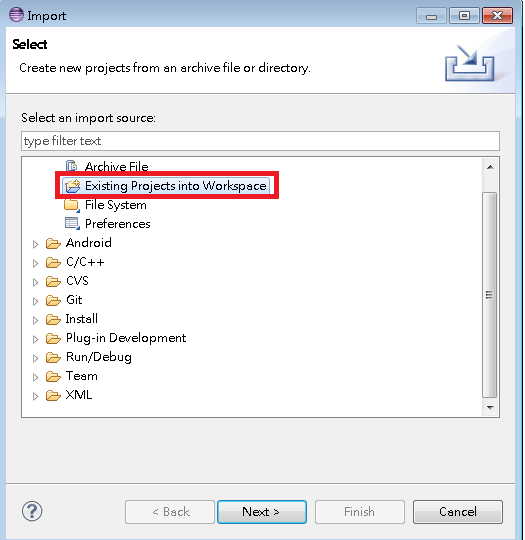Select the Team tree item
Screen dimensions: 525x540
tap(82, 376)
